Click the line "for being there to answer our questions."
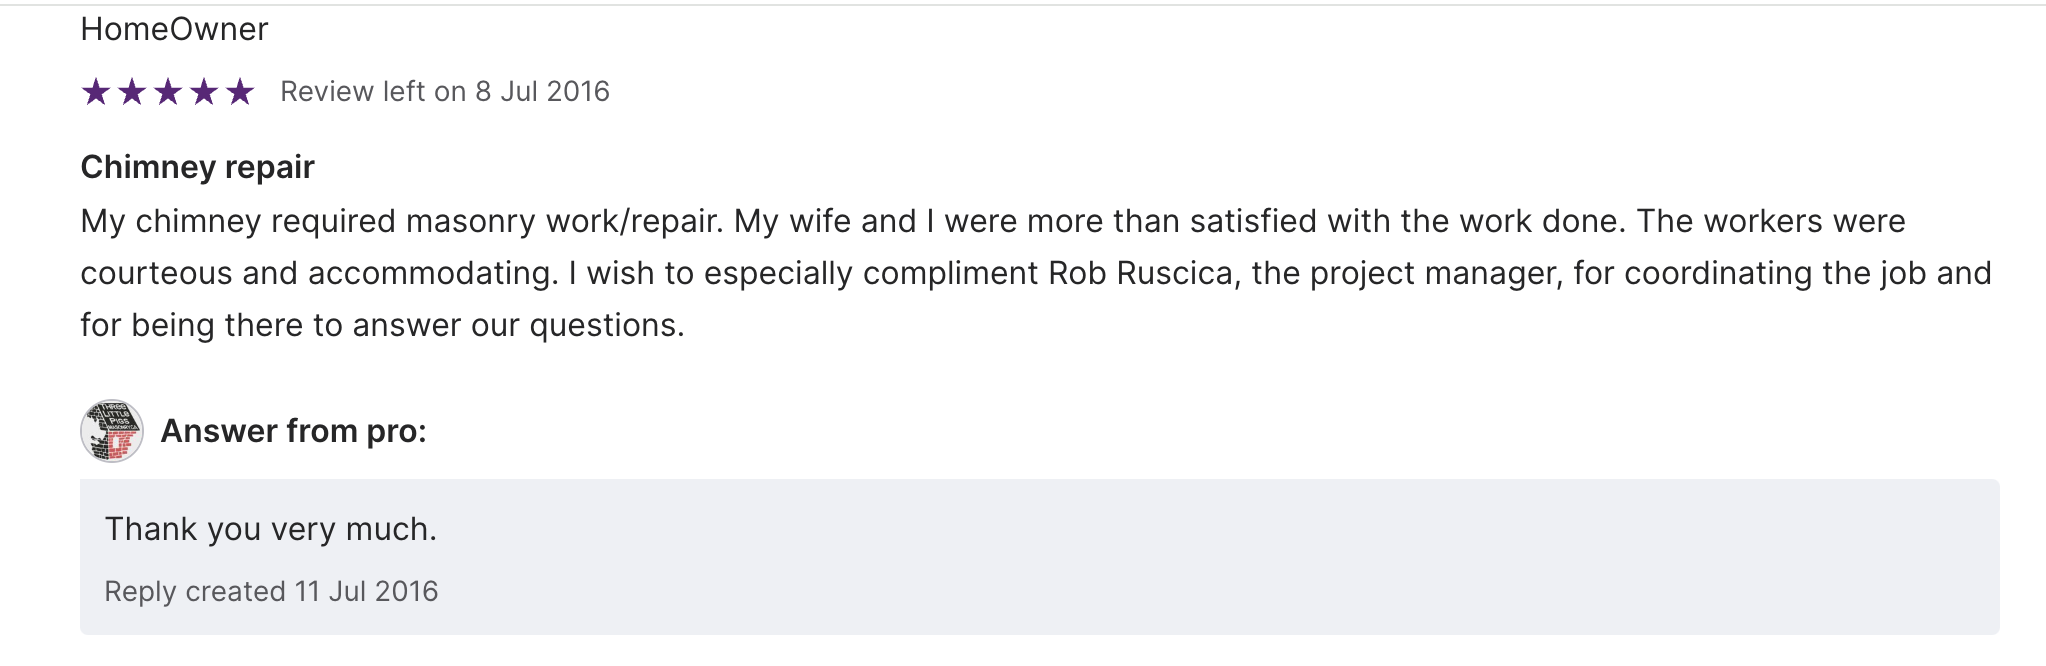 pos(382,325)
